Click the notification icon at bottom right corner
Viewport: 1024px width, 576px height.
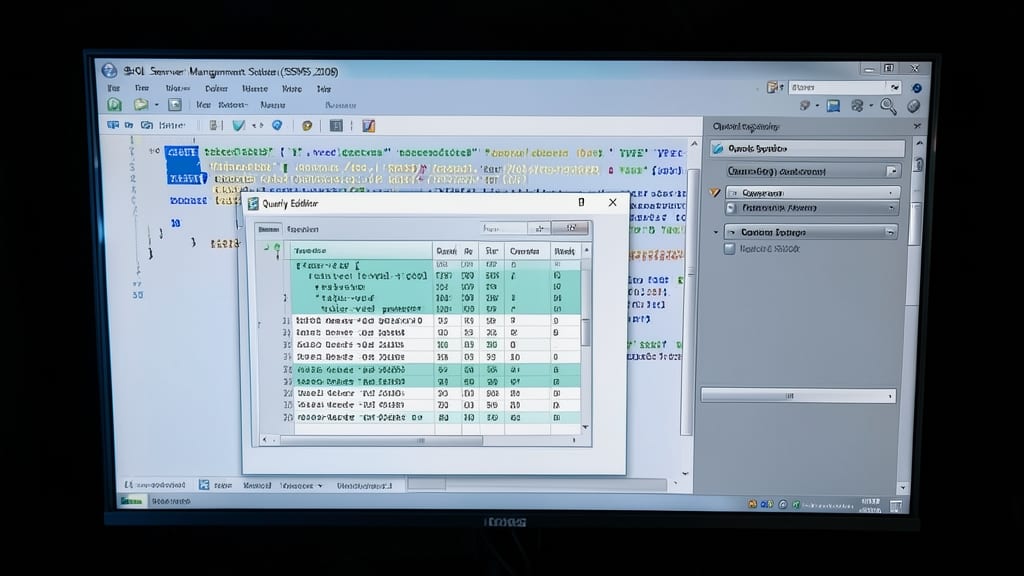click(x=896, y=506)
